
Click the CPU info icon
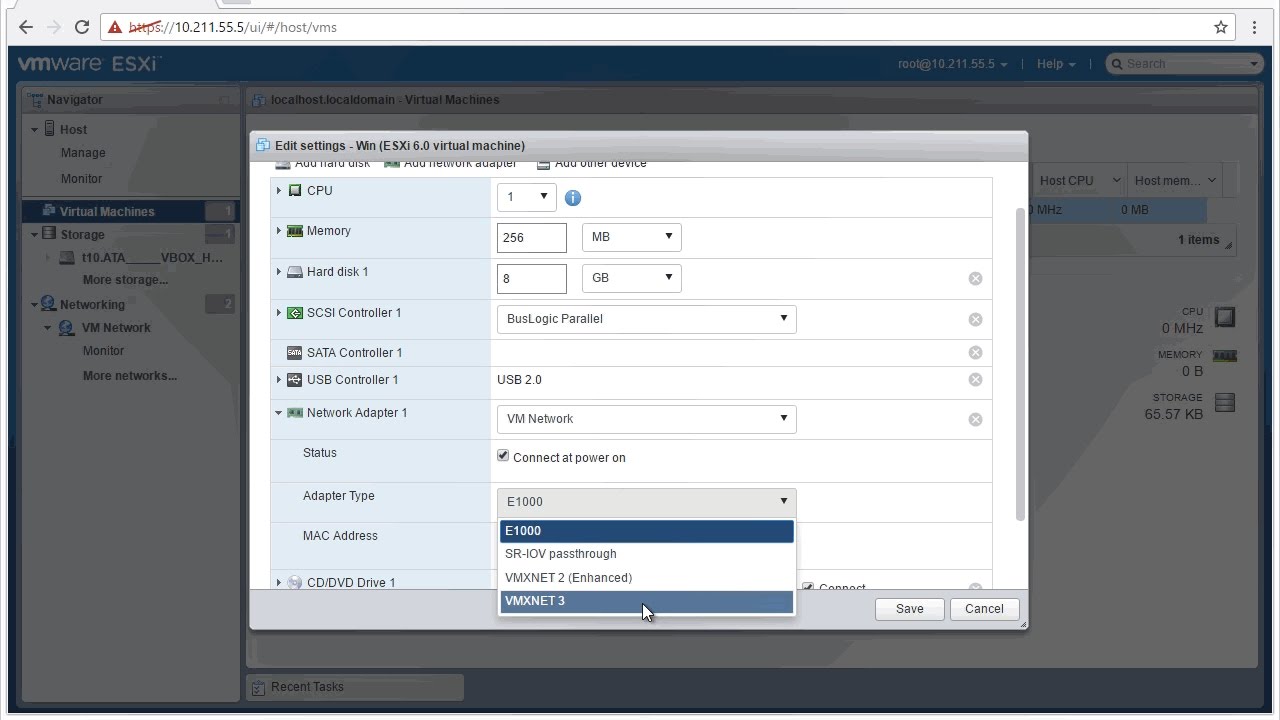[x=573, y=198]
